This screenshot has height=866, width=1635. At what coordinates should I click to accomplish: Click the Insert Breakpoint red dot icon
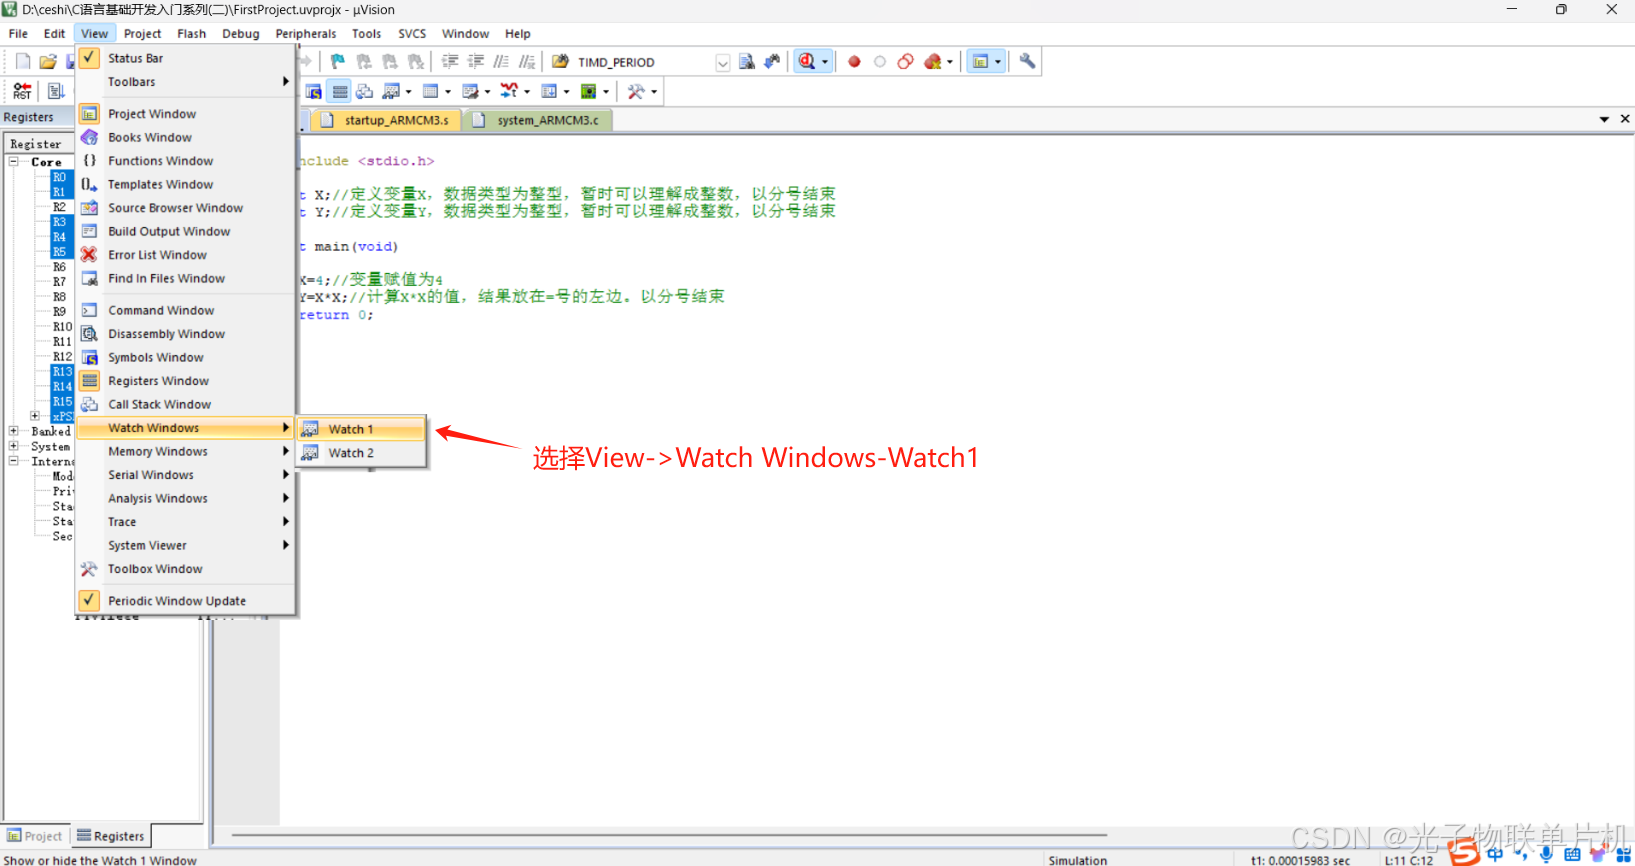(854, 62)
